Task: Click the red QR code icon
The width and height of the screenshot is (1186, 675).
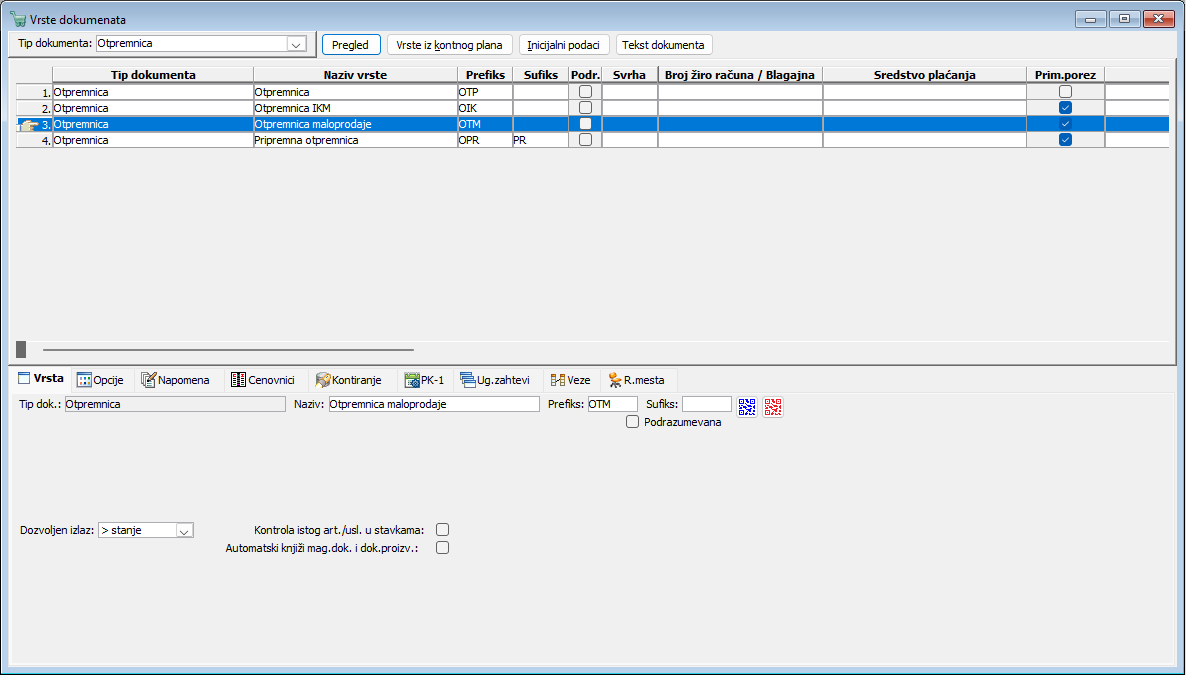Action: 772,407
